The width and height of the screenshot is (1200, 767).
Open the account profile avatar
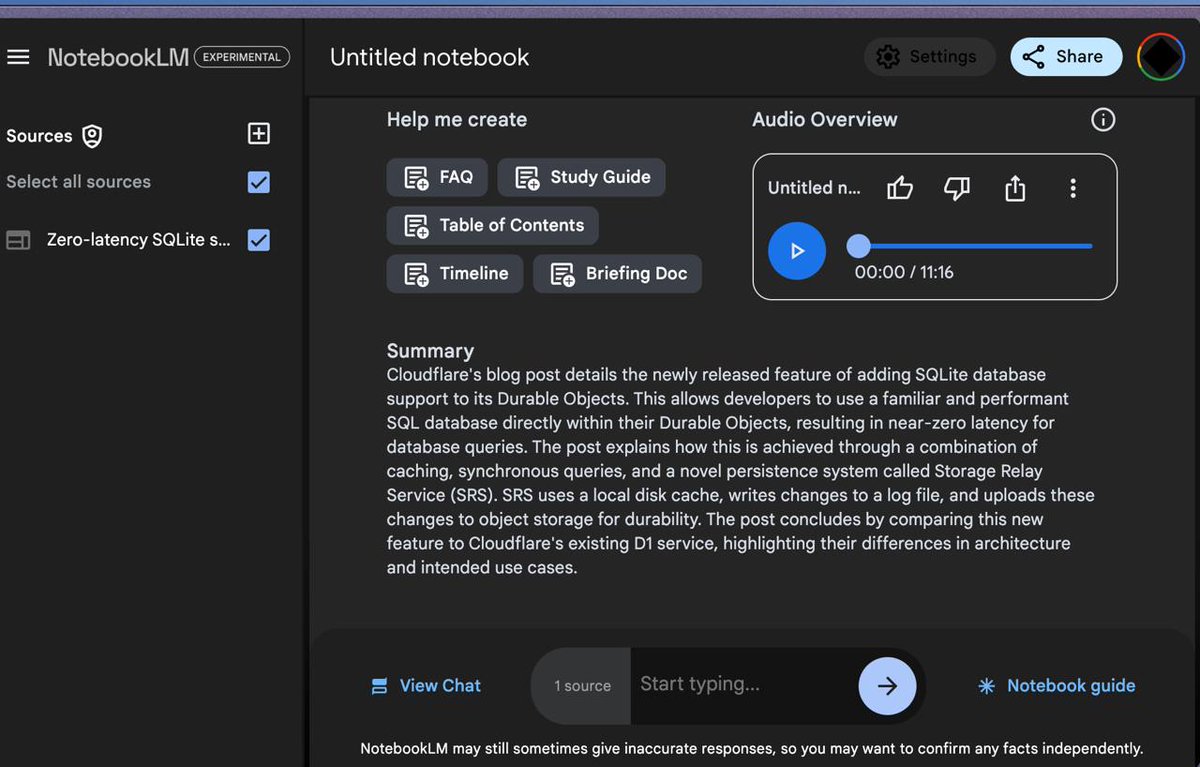coord(1161,57)
